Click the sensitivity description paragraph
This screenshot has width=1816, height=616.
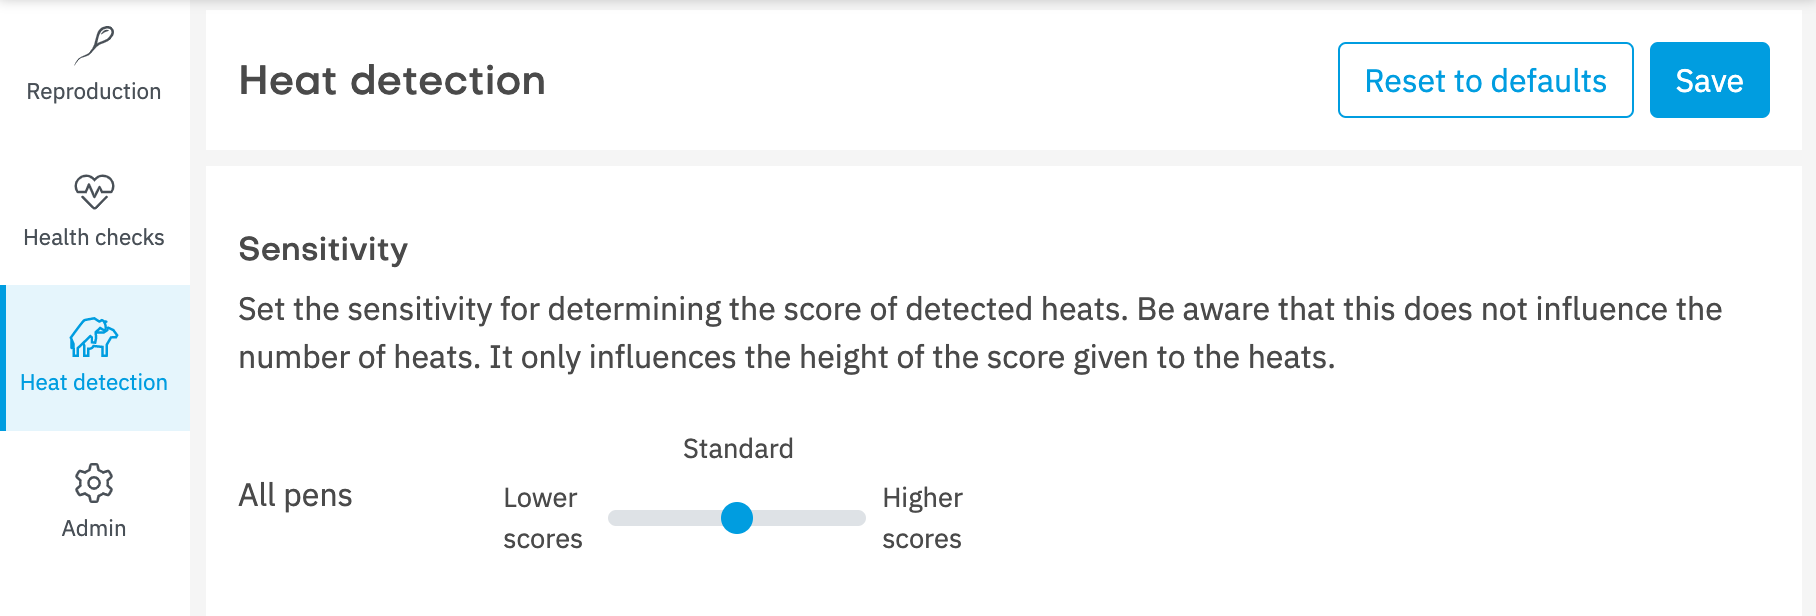pos(980,333)
